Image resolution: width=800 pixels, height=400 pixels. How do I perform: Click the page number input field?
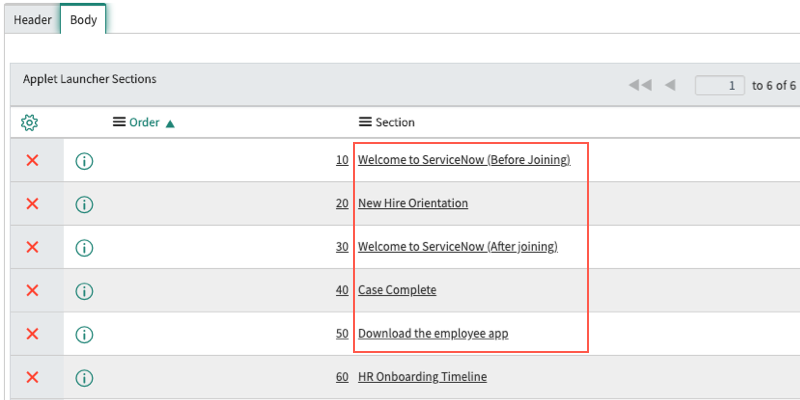[x=719, y=86]
